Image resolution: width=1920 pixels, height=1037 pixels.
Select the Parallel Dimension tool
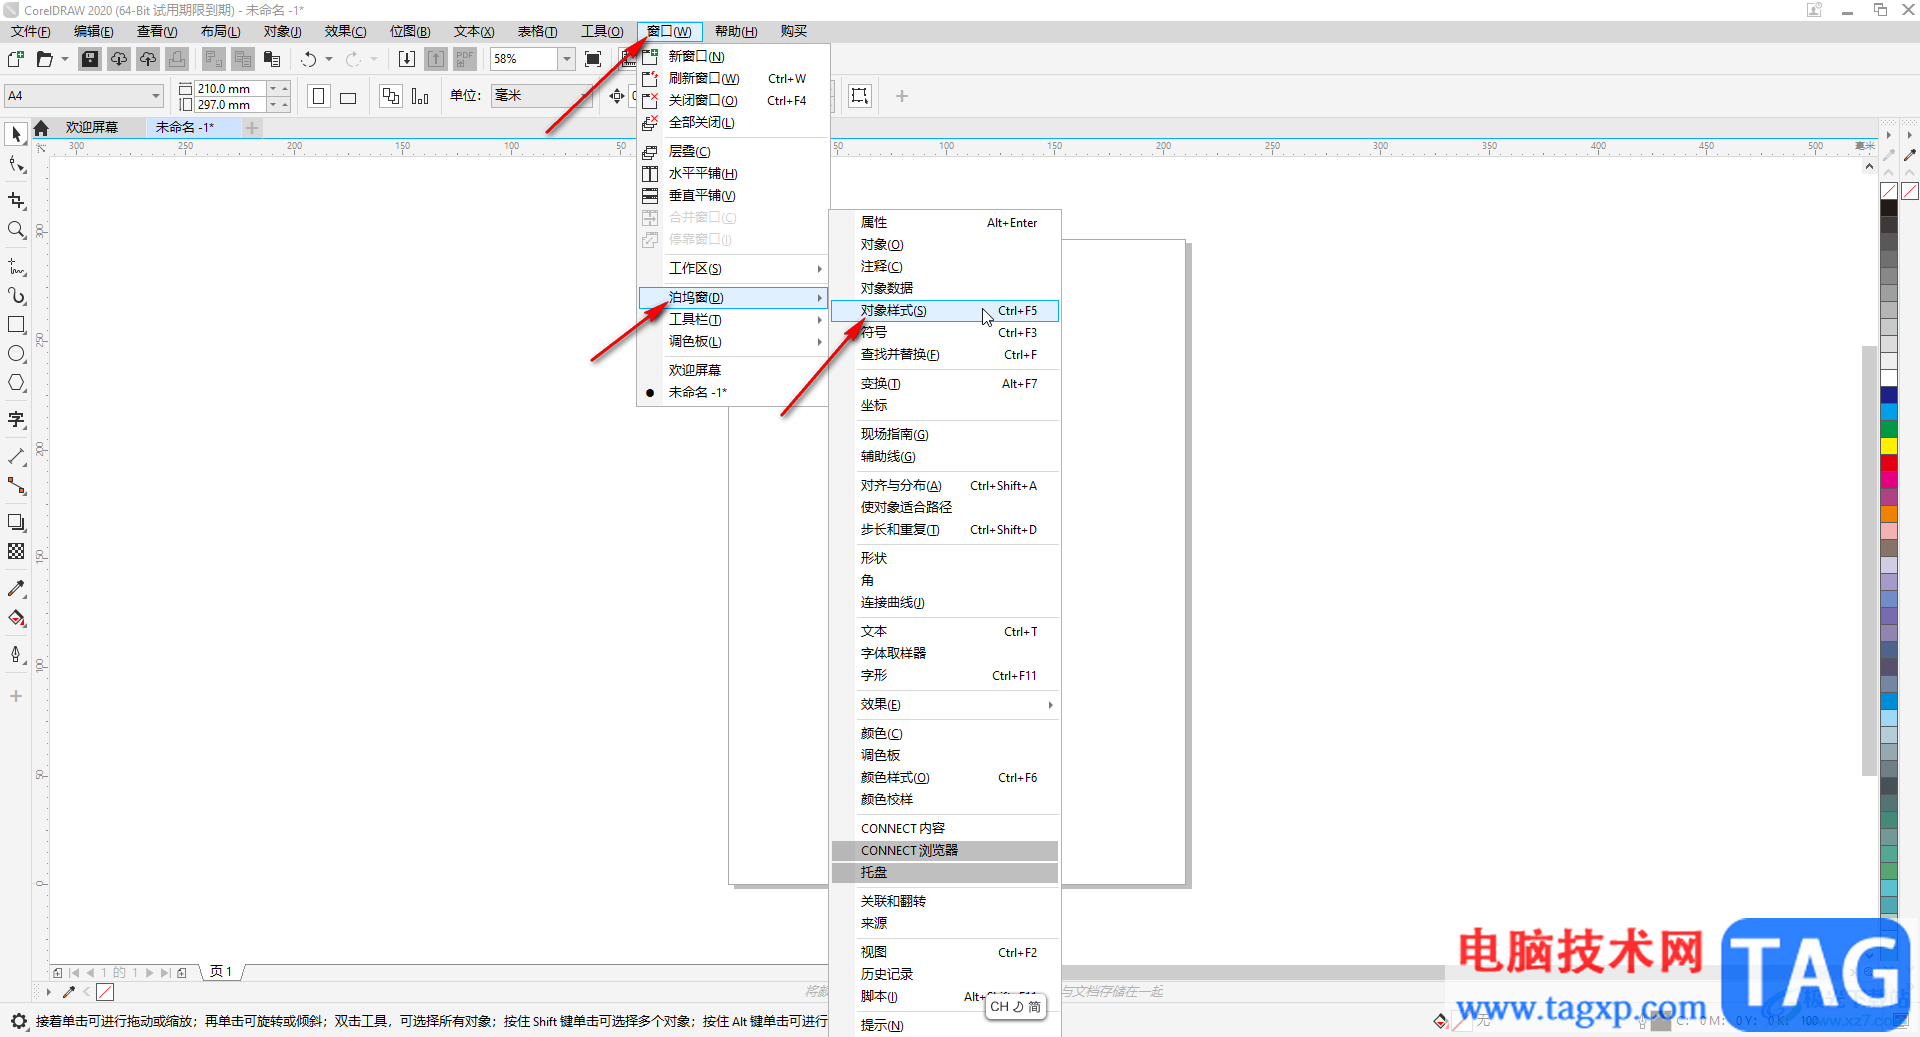[x=16, y=457]
